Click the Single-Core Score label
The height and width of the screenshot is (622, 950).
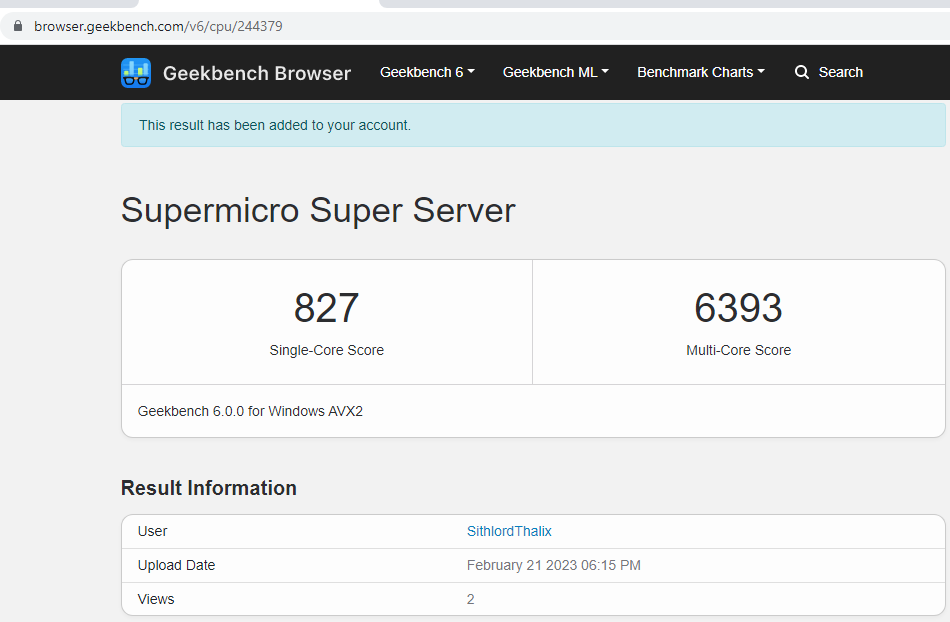click(x=327, y=350)
